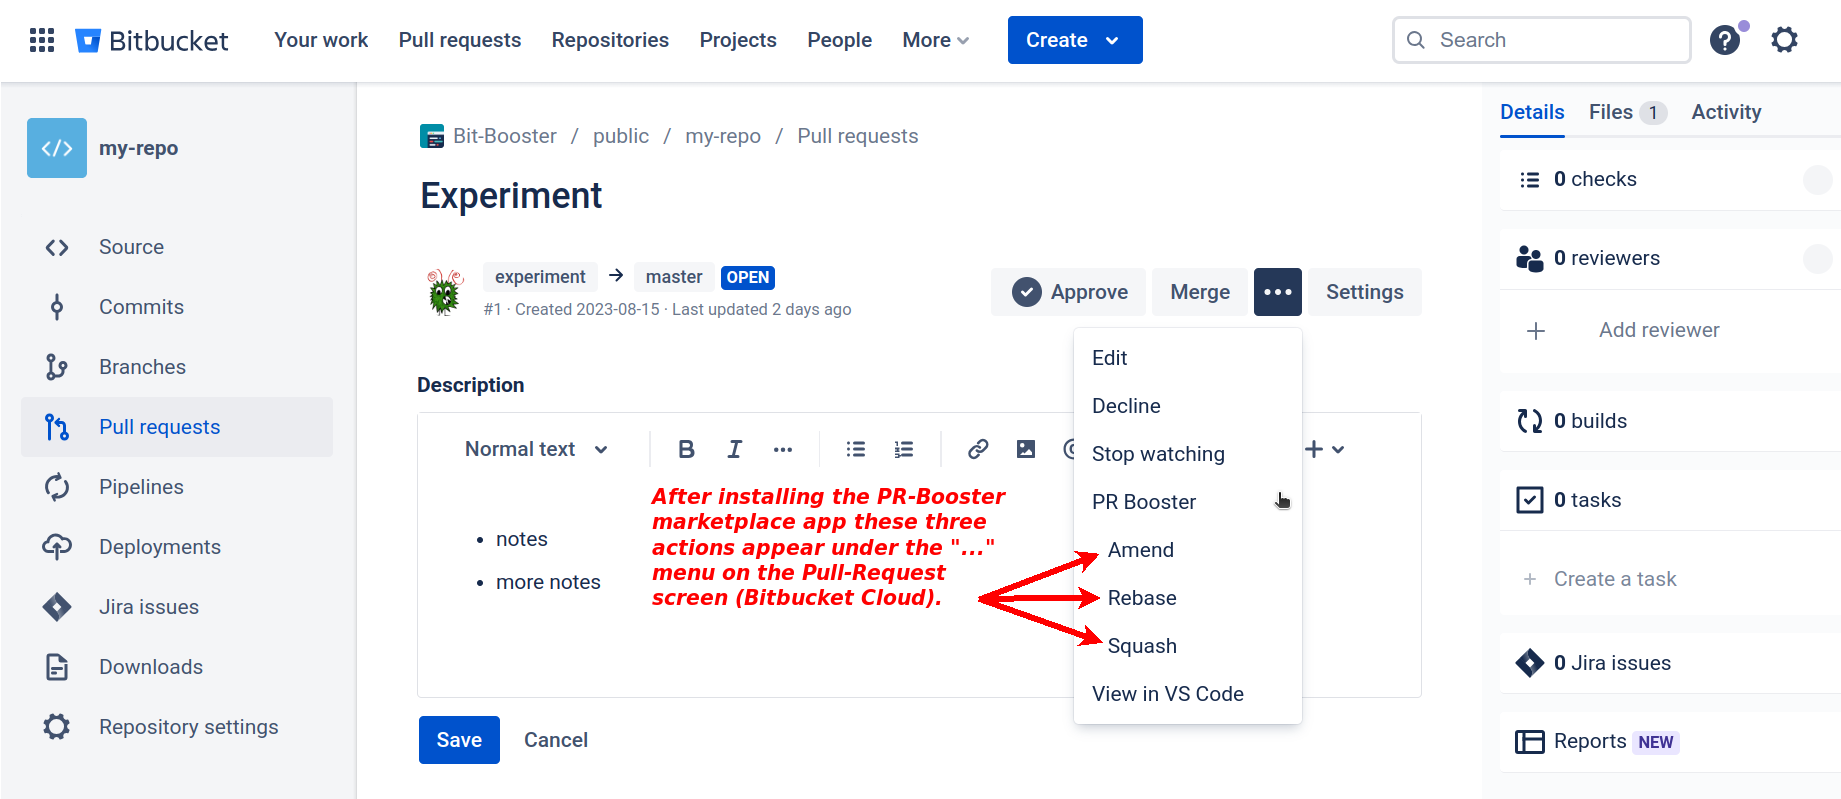
Task: Open the help question mark icon
Action: [x=1725, y=40]
